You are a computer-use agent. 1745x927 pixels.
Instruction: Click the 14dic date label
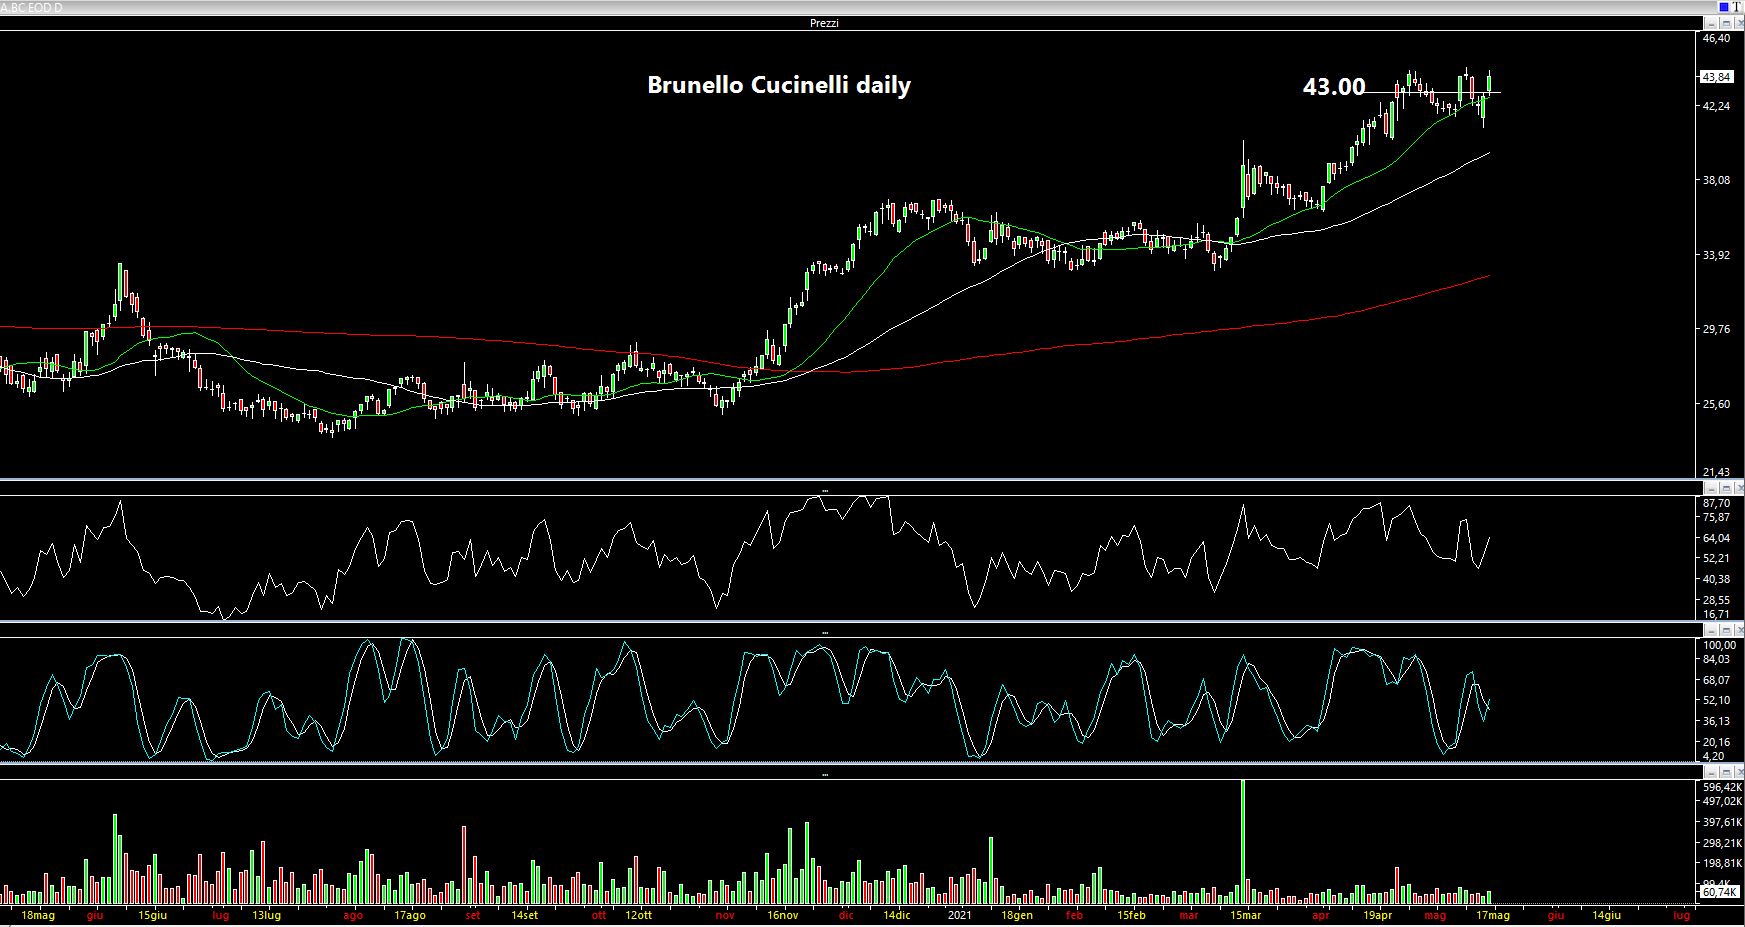pos(896,915)
